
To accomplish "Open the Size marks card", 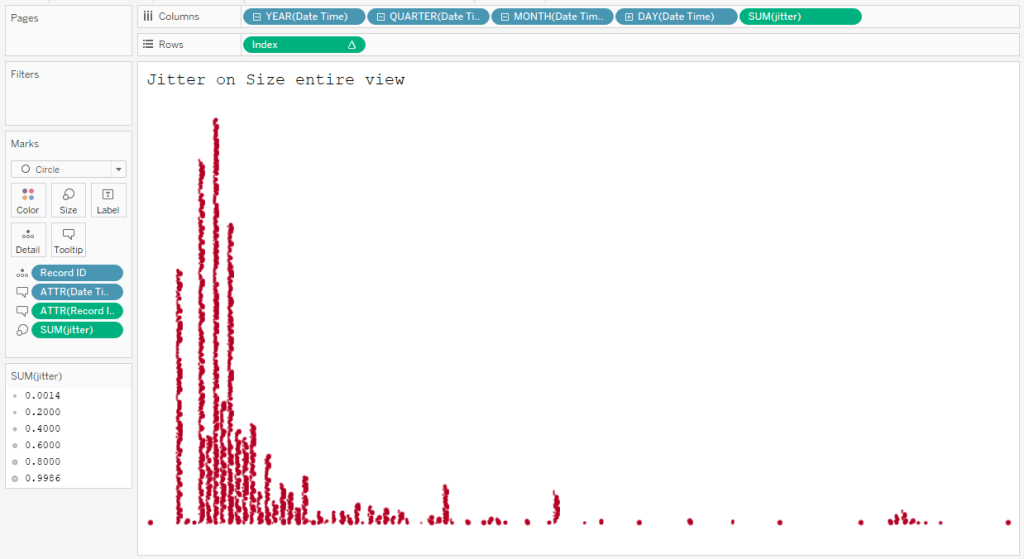I will point(68,200).
